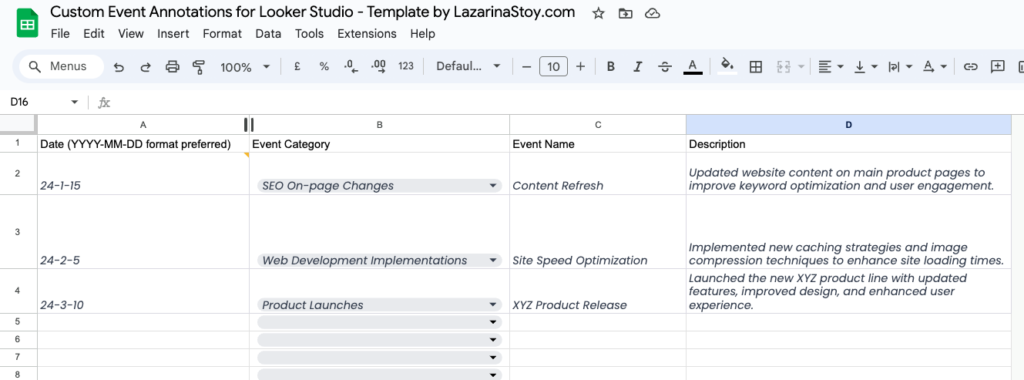
Task: Click the insert link icon
Action: [x=971, y=67]
